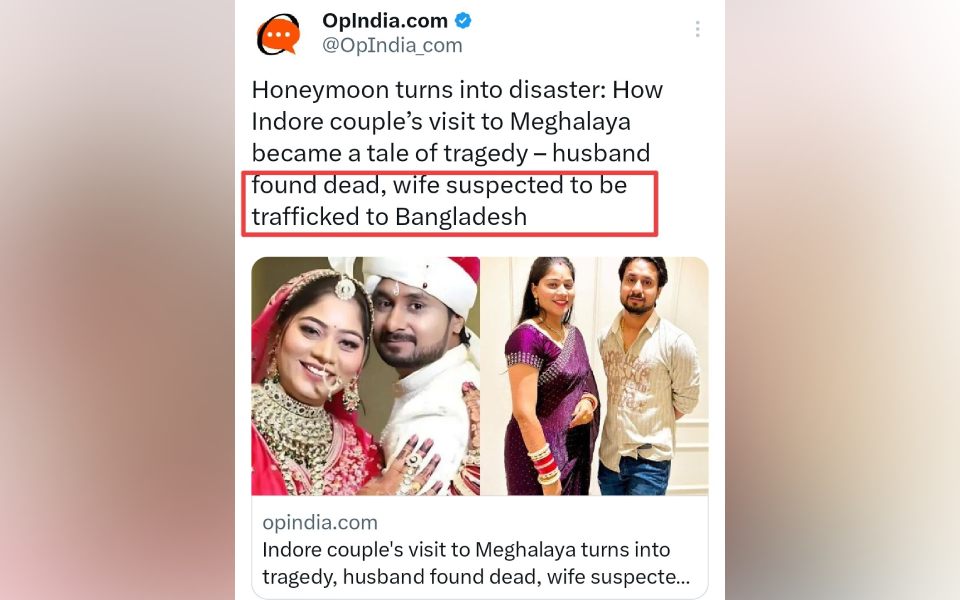
Task: Select the 'trafficked to Bangladesh' highlighted text
Action: point(389,217)
